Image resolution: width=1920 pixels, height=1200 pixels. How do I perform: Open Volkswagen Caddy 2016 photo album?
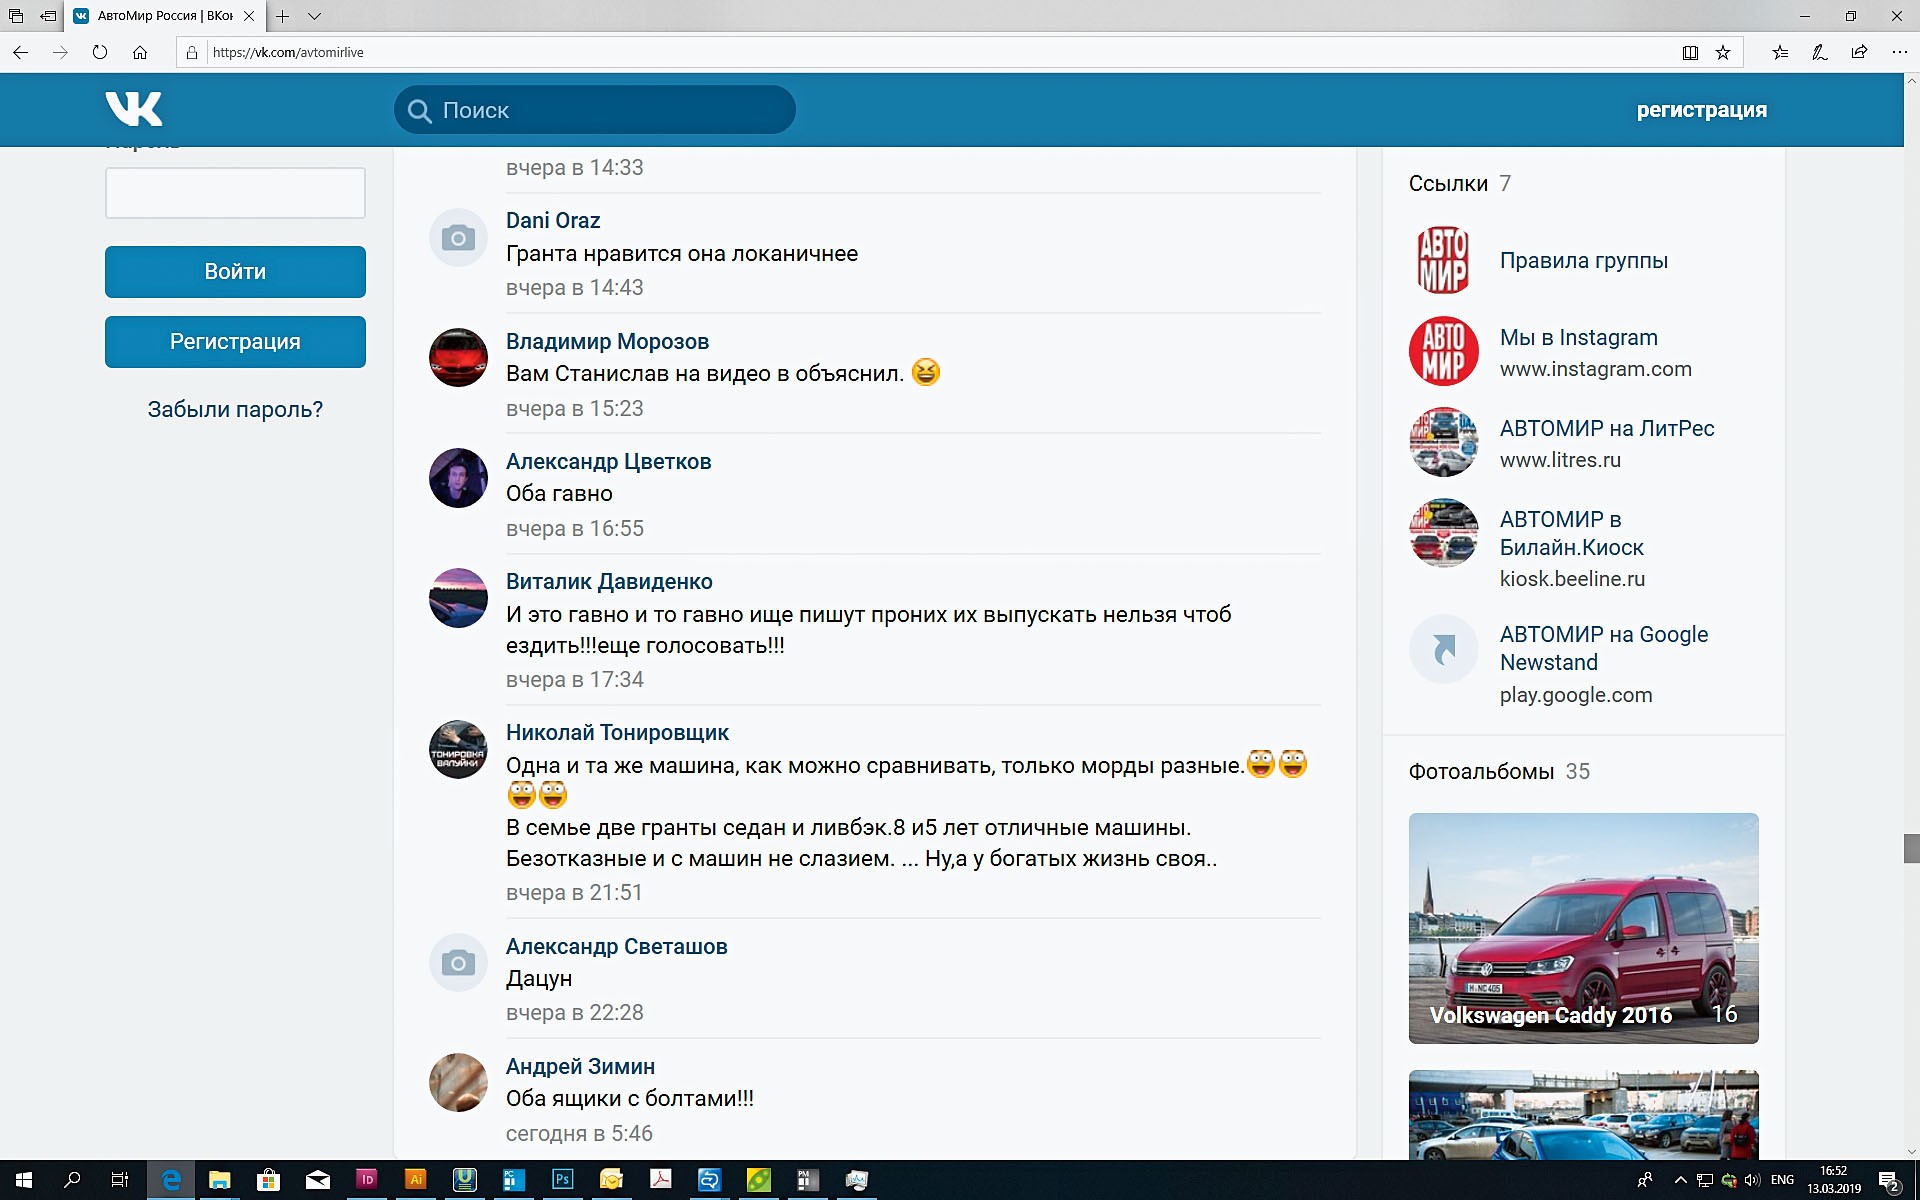tap(1583, 928)
